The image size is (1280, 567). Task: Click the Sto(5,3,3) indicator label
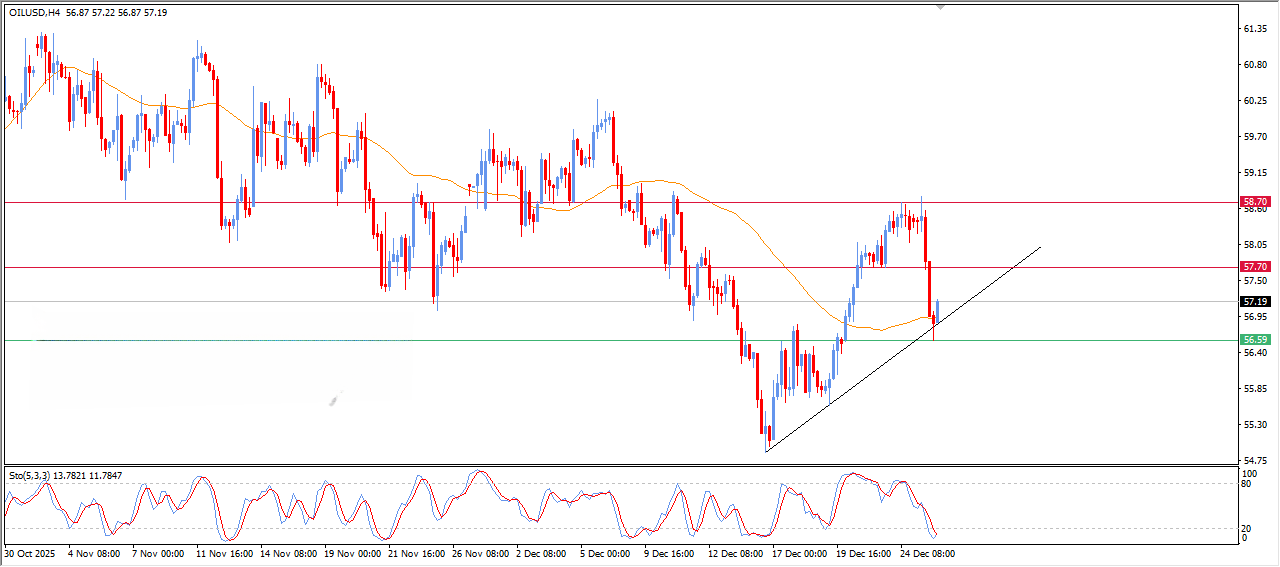(x=30, y=474)
